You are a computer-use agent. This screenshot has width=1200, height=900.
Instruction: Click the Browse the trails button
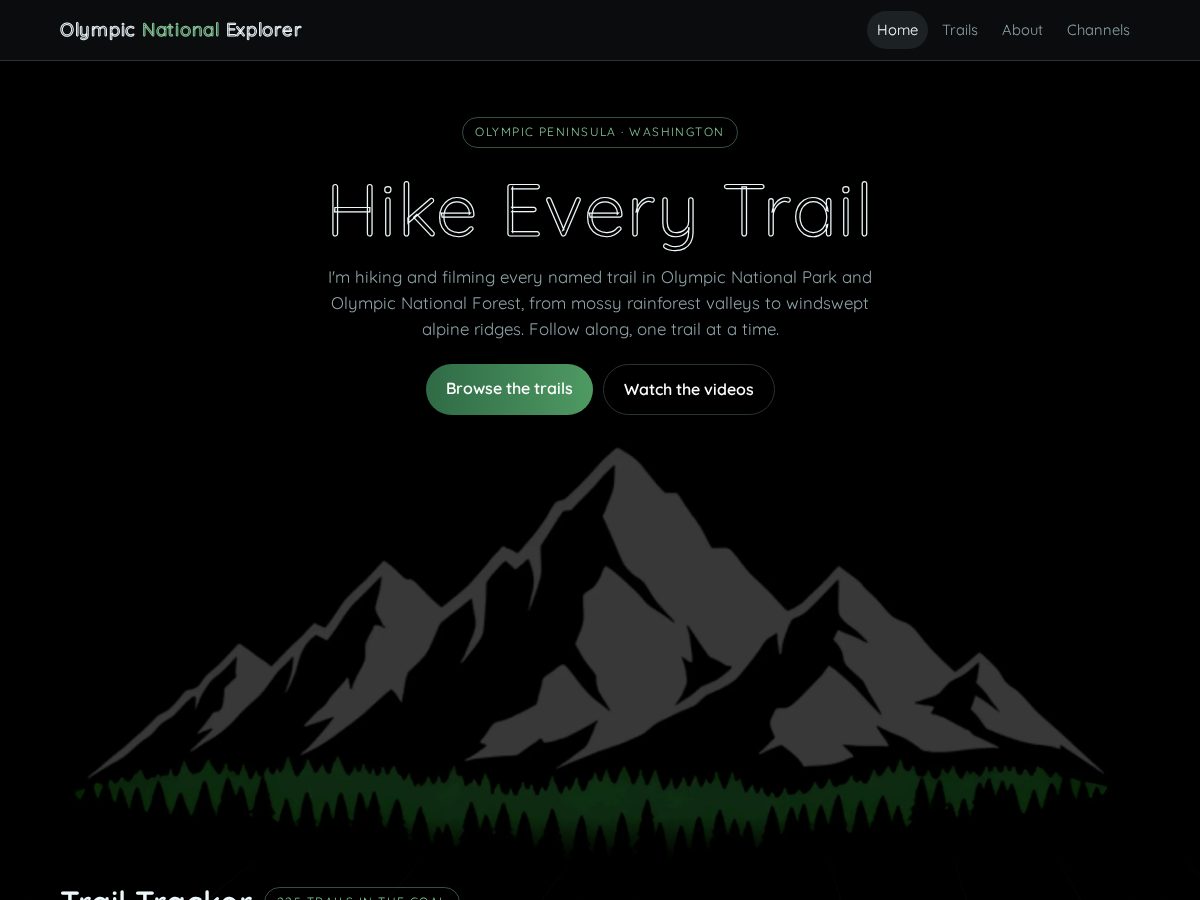click(x=509, y=389)
